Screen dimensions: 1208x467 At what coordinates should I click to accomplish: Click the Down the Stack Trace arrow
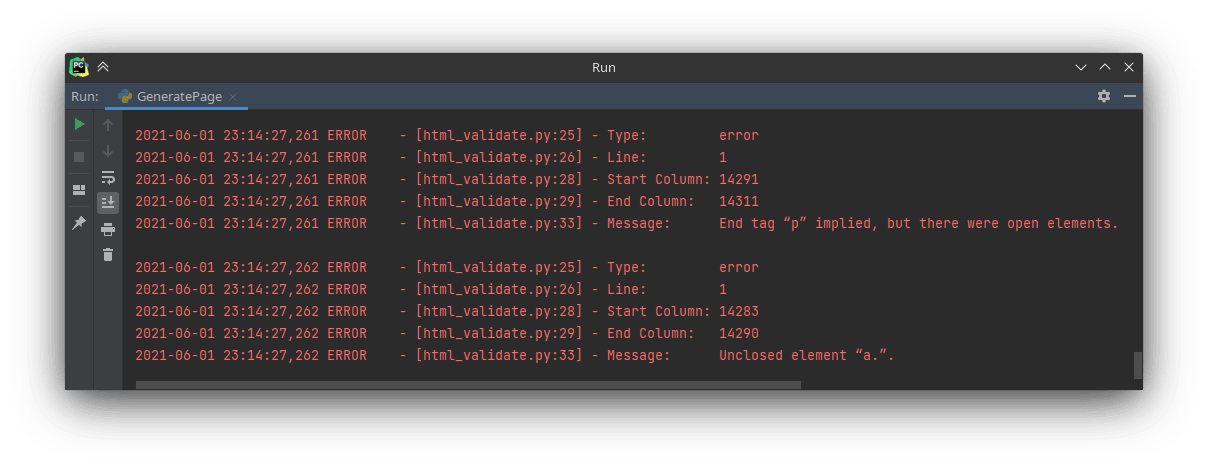[108, 151]
